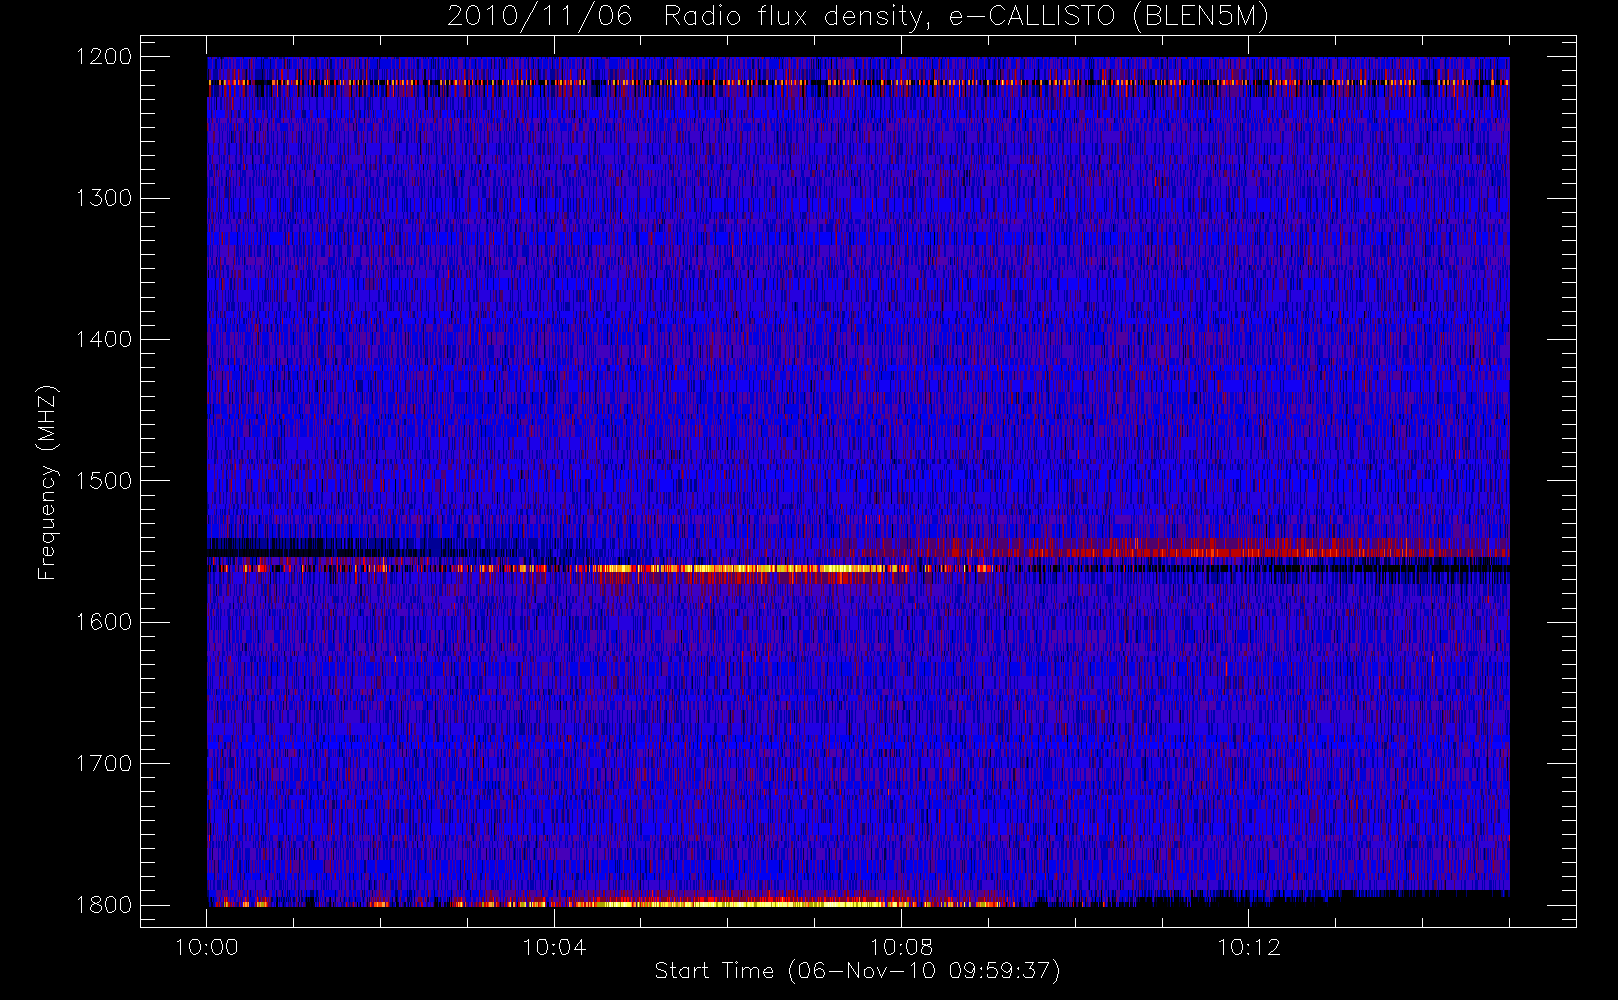Select the 1500 frequency axis label
Image resolution: width=1618 pixels, height=1000 pixels.
[104, 481]
